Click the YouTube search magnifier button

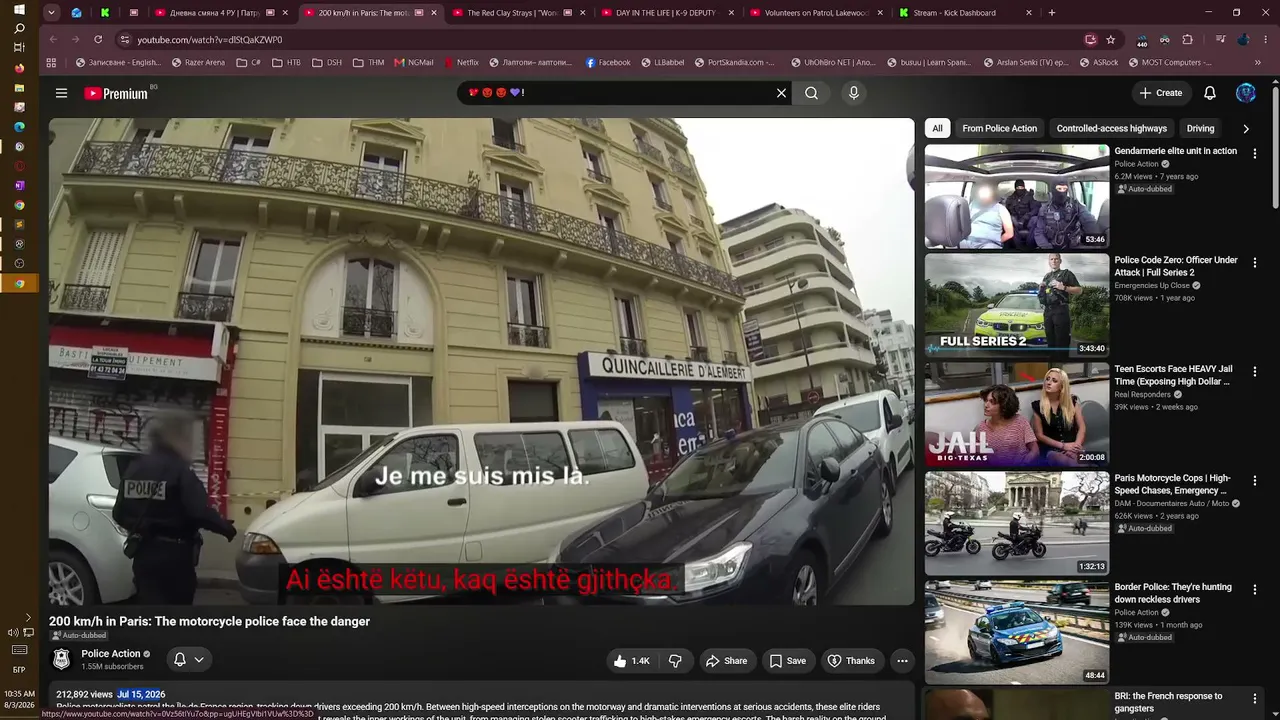pos(812,93)
